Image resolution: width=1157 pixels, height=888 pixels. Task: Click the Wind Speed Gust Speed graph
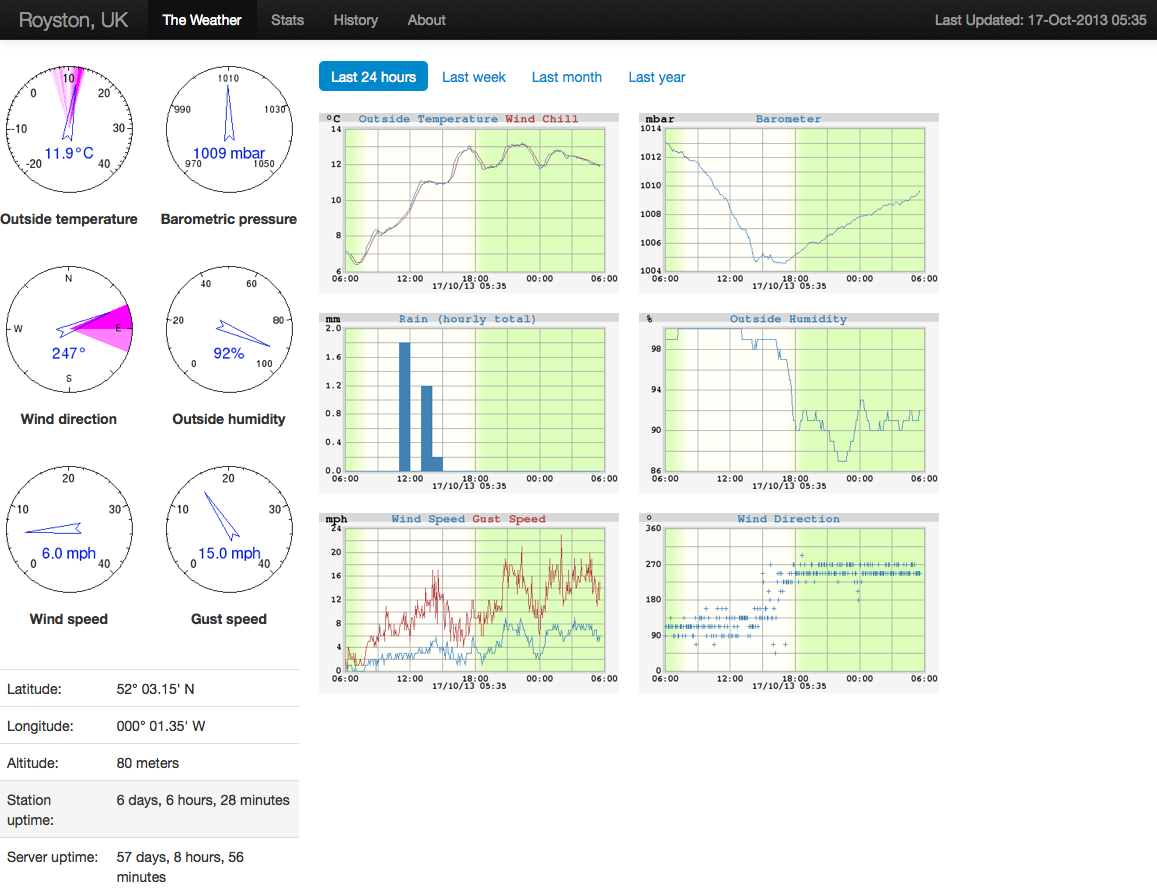468,602
